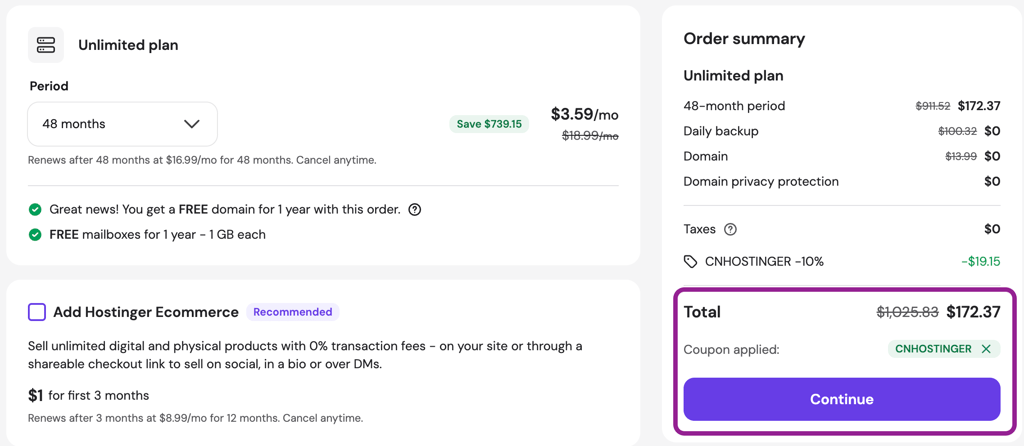Click the green check beside FREE mailboxes
This screenshot has width=1024, height=446.
coord(35,234)
